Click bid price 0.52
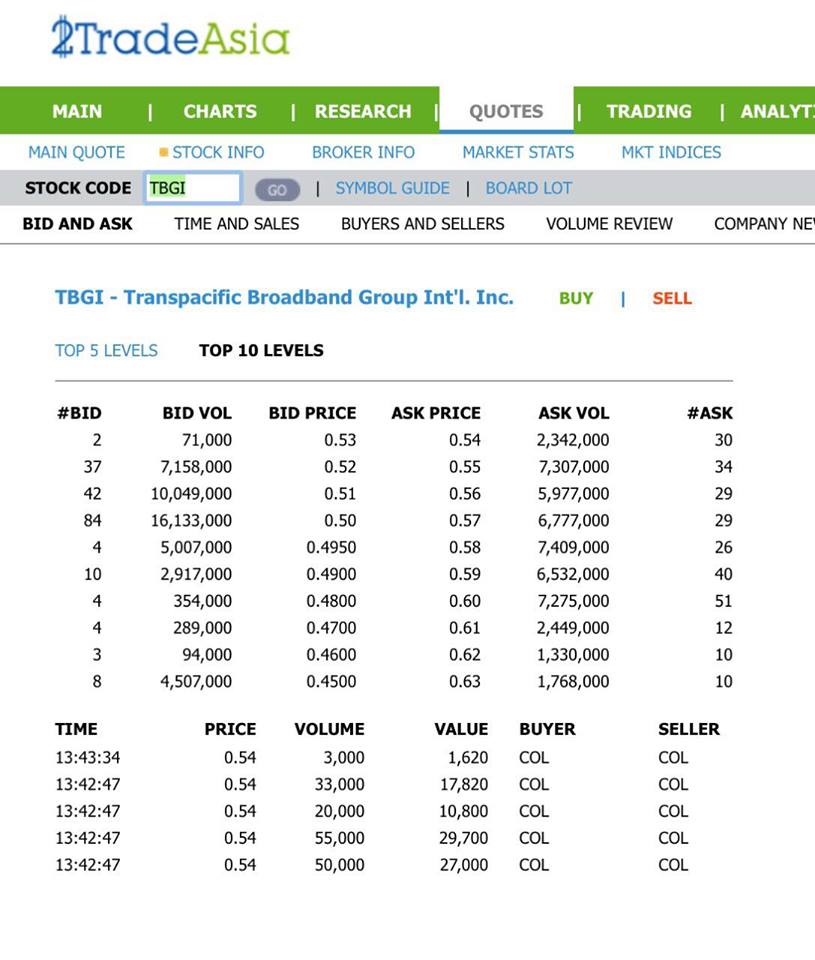Image resolution: width=815 pixels, height=960 pixels. (340, 467)
